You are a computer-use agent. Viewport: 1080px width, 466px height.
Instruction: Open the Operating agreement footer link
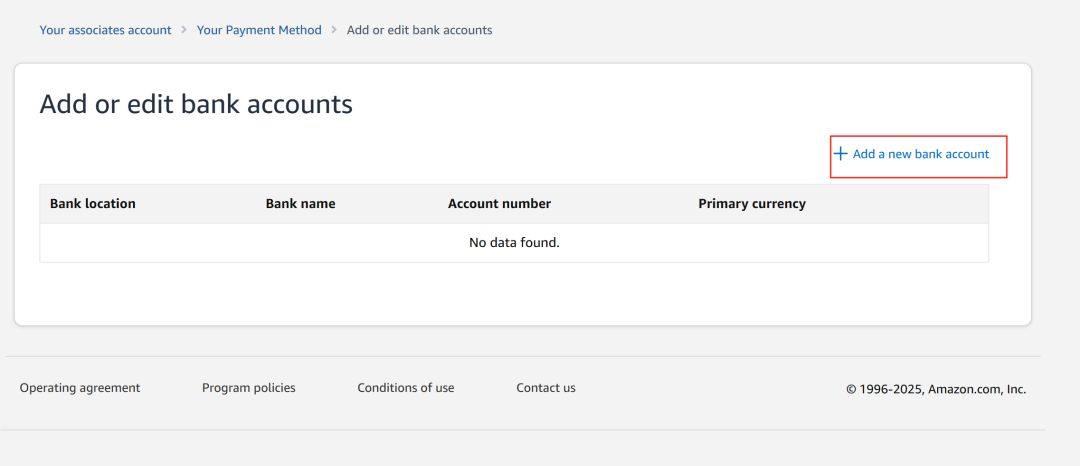[x=80, y=388]
